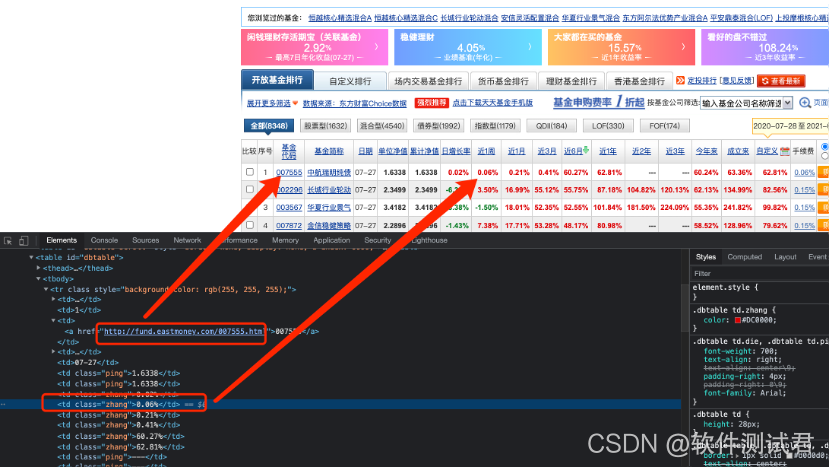Open fund code 003567 link

289,208
